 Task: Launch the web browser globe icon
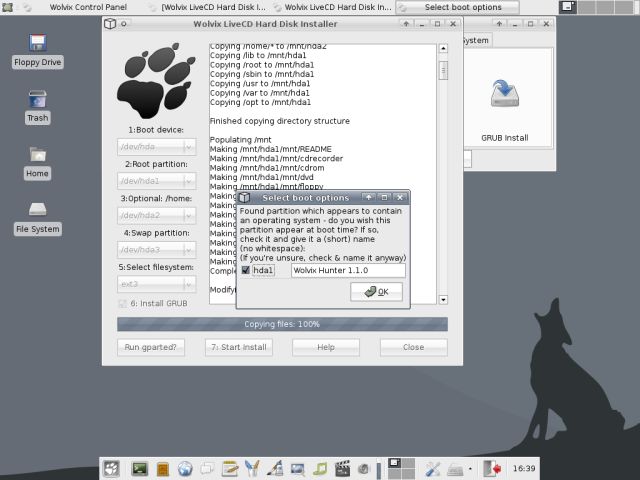tap(185, 469)
